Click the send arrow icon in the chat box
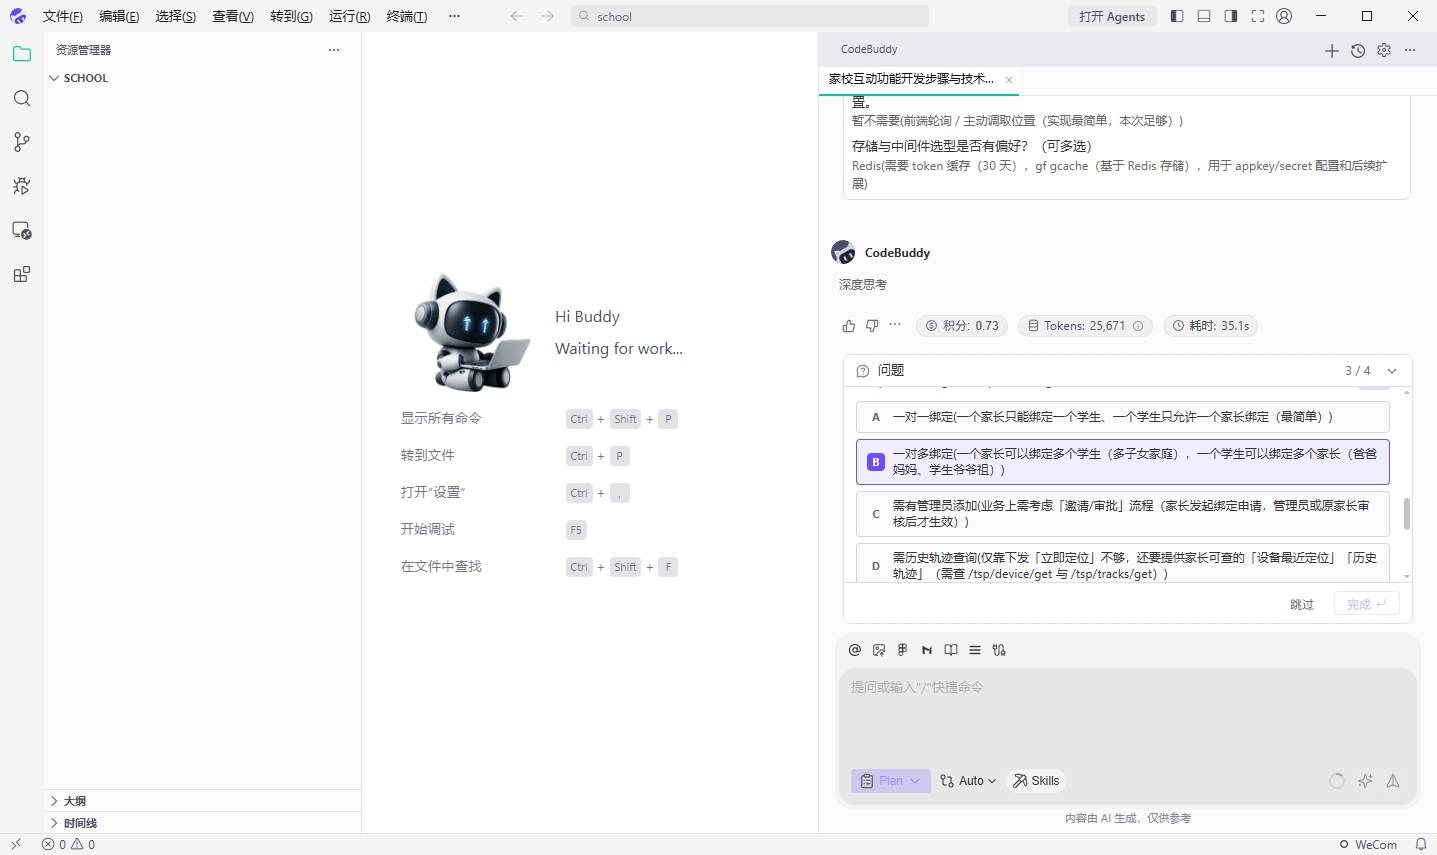Viewport: 1437px width, 855px height. [x=1393, y=781]
